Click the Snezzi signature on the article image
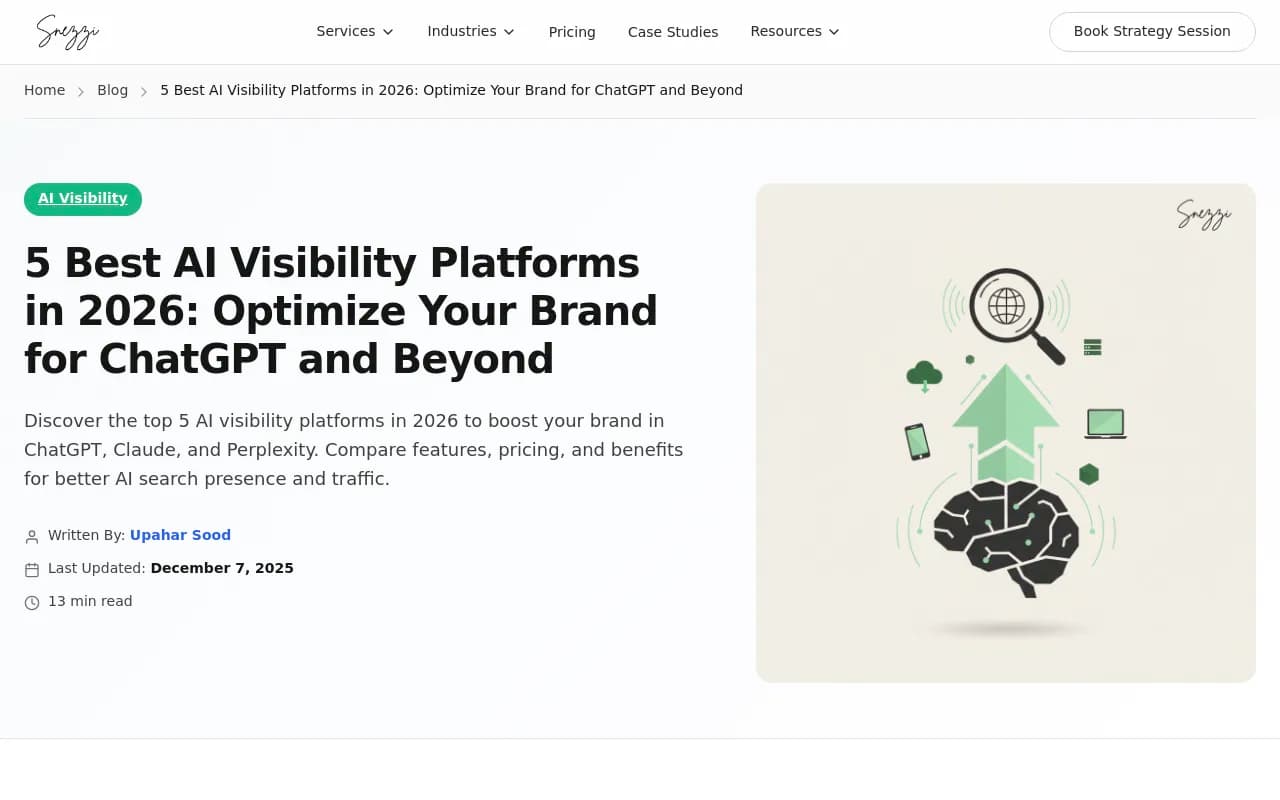The width and height of the screenshot is (1280, 800). pyautogui.click(x=1203, y=214)
